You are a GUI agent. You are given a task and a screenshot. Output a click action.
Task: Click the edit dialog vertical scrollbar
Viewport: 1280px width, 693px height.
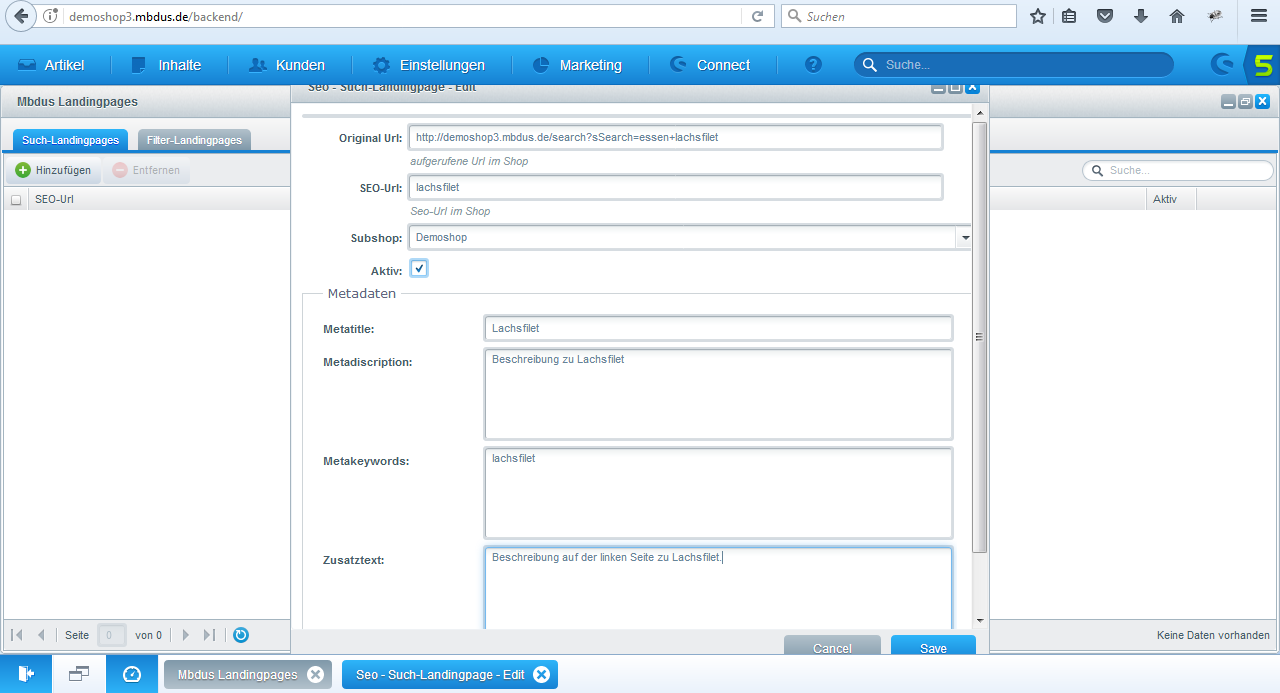(980, 337)
